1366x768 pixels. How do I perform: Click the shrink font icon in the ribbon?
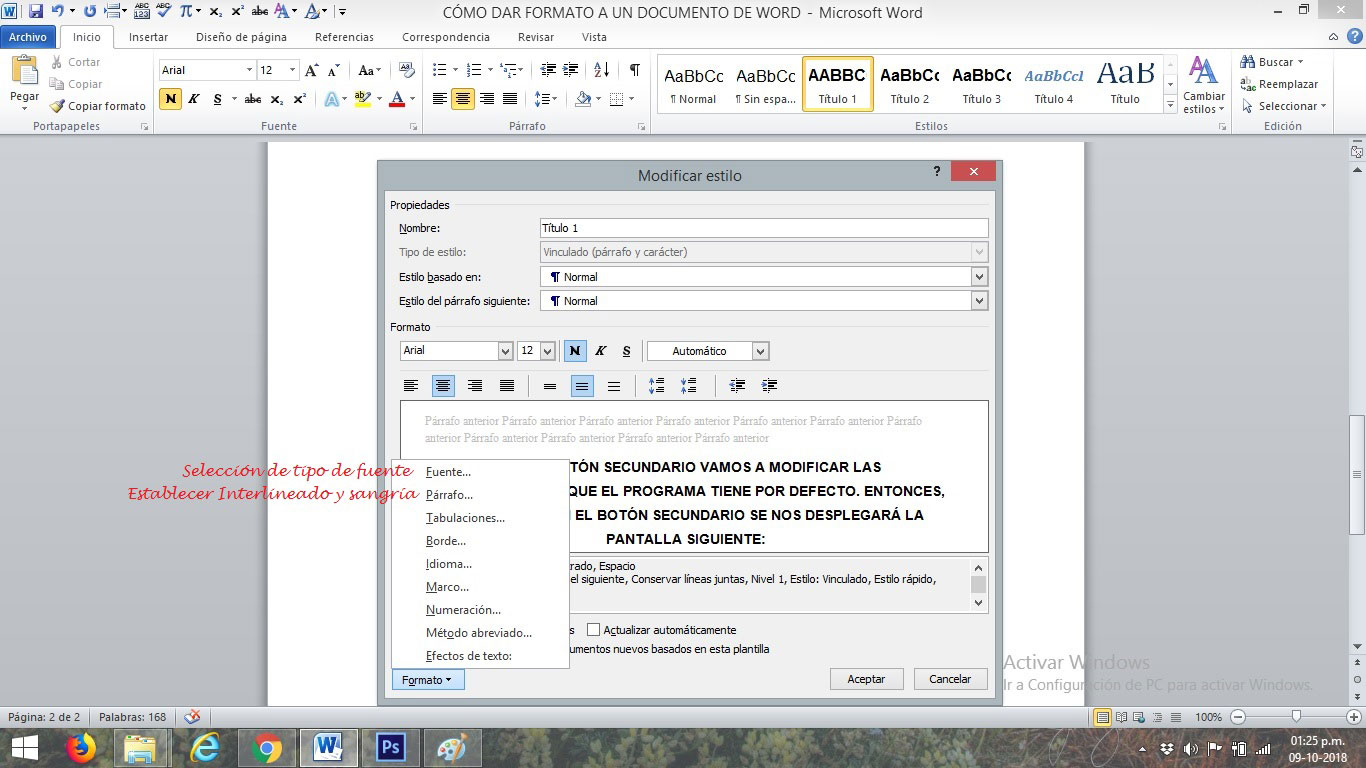click(x=335, y=70)
